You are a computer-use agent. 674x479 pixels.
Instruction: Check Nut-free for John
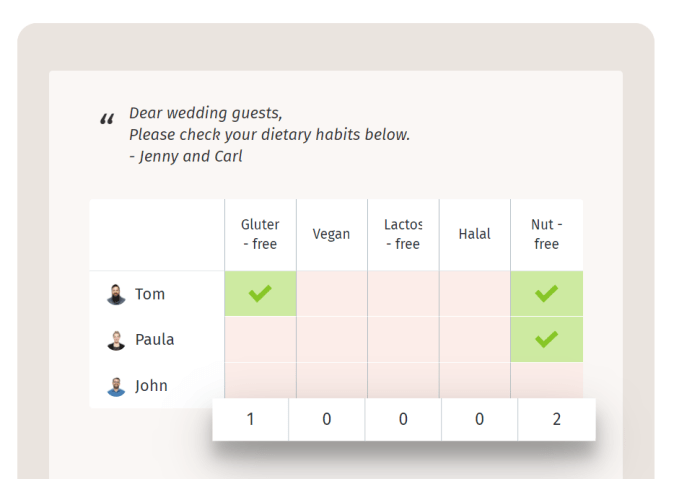coord(546,380)
